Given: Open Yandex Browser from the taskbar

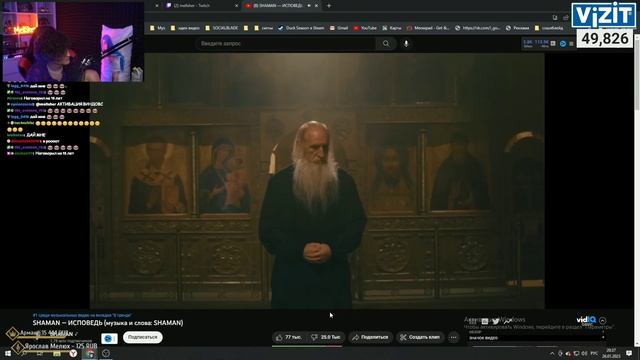Looking at the screenshot, I should pyautogui.click(x=73, y=353).
